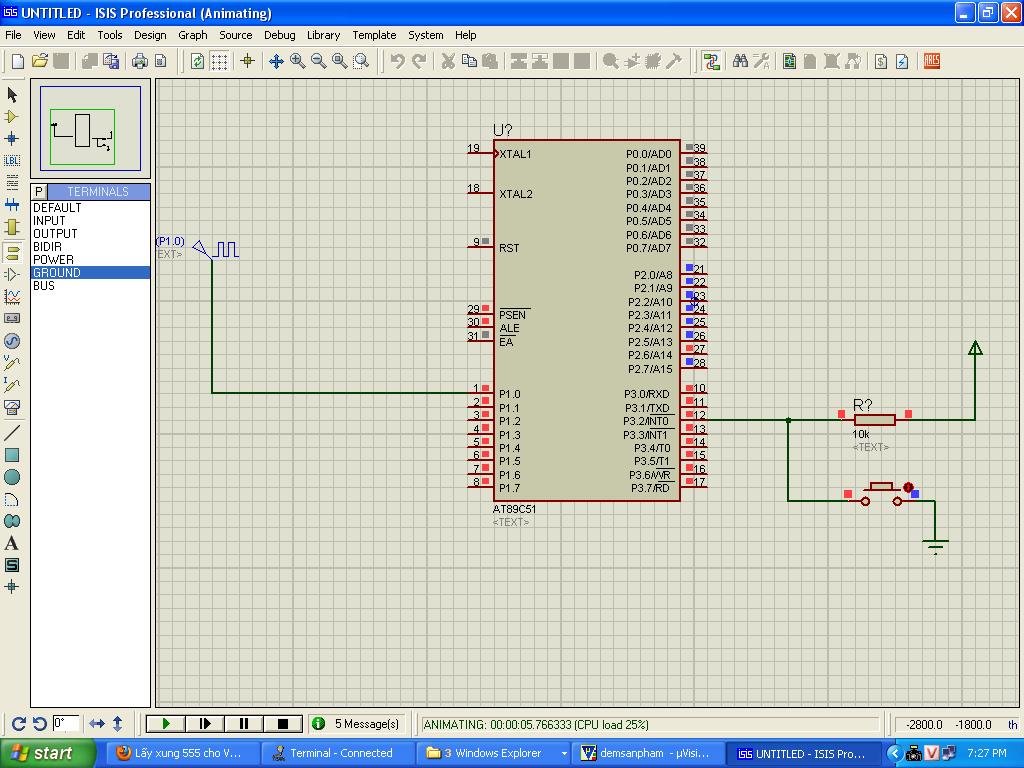The height and width of the screenshot is (768, 1024).
Task: Click the Print toolbar icon
Action: click(x=140, y=61)
